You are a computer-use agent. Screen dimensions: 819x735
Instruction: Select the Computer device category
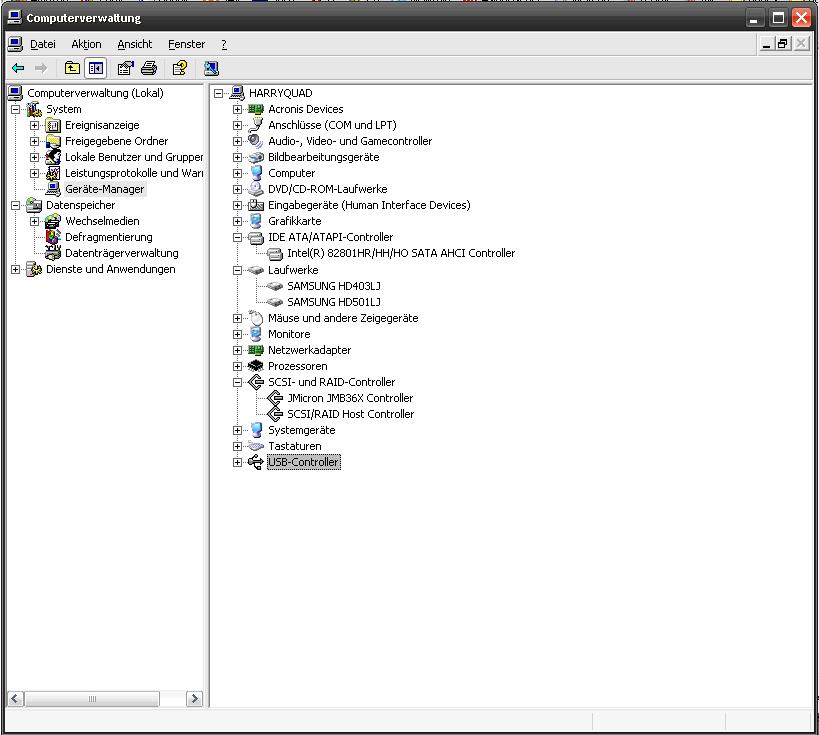[291, 173]
